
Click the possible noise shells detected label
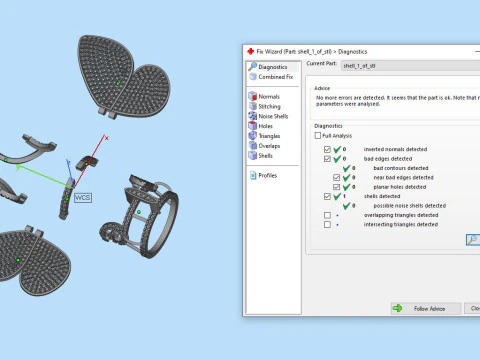(x=410, y=206)
